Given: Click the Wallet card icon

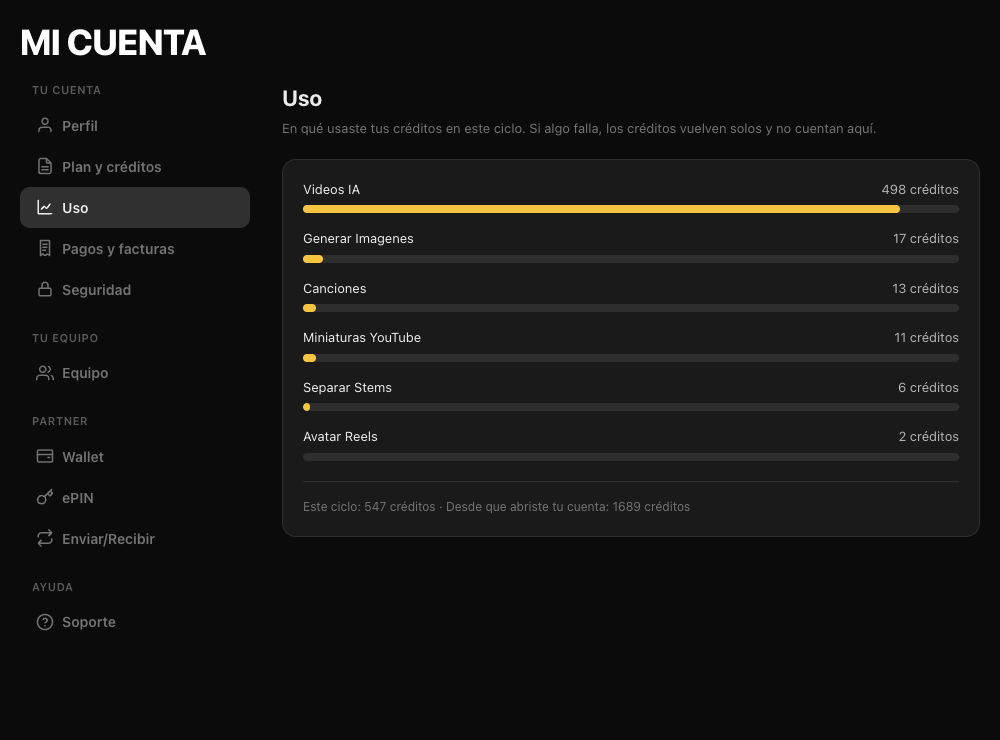Looking at the screenshot, I should [45, 457].
